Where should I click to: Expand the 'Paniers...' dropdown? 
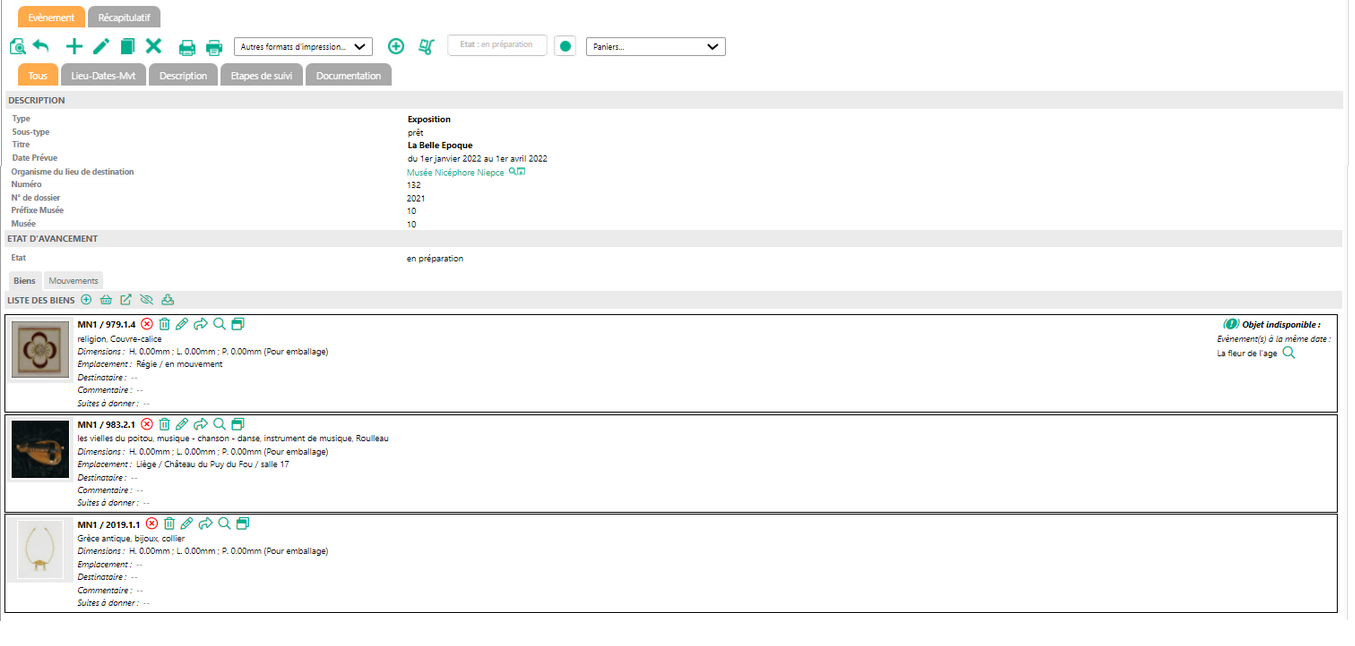pos(655,47)
